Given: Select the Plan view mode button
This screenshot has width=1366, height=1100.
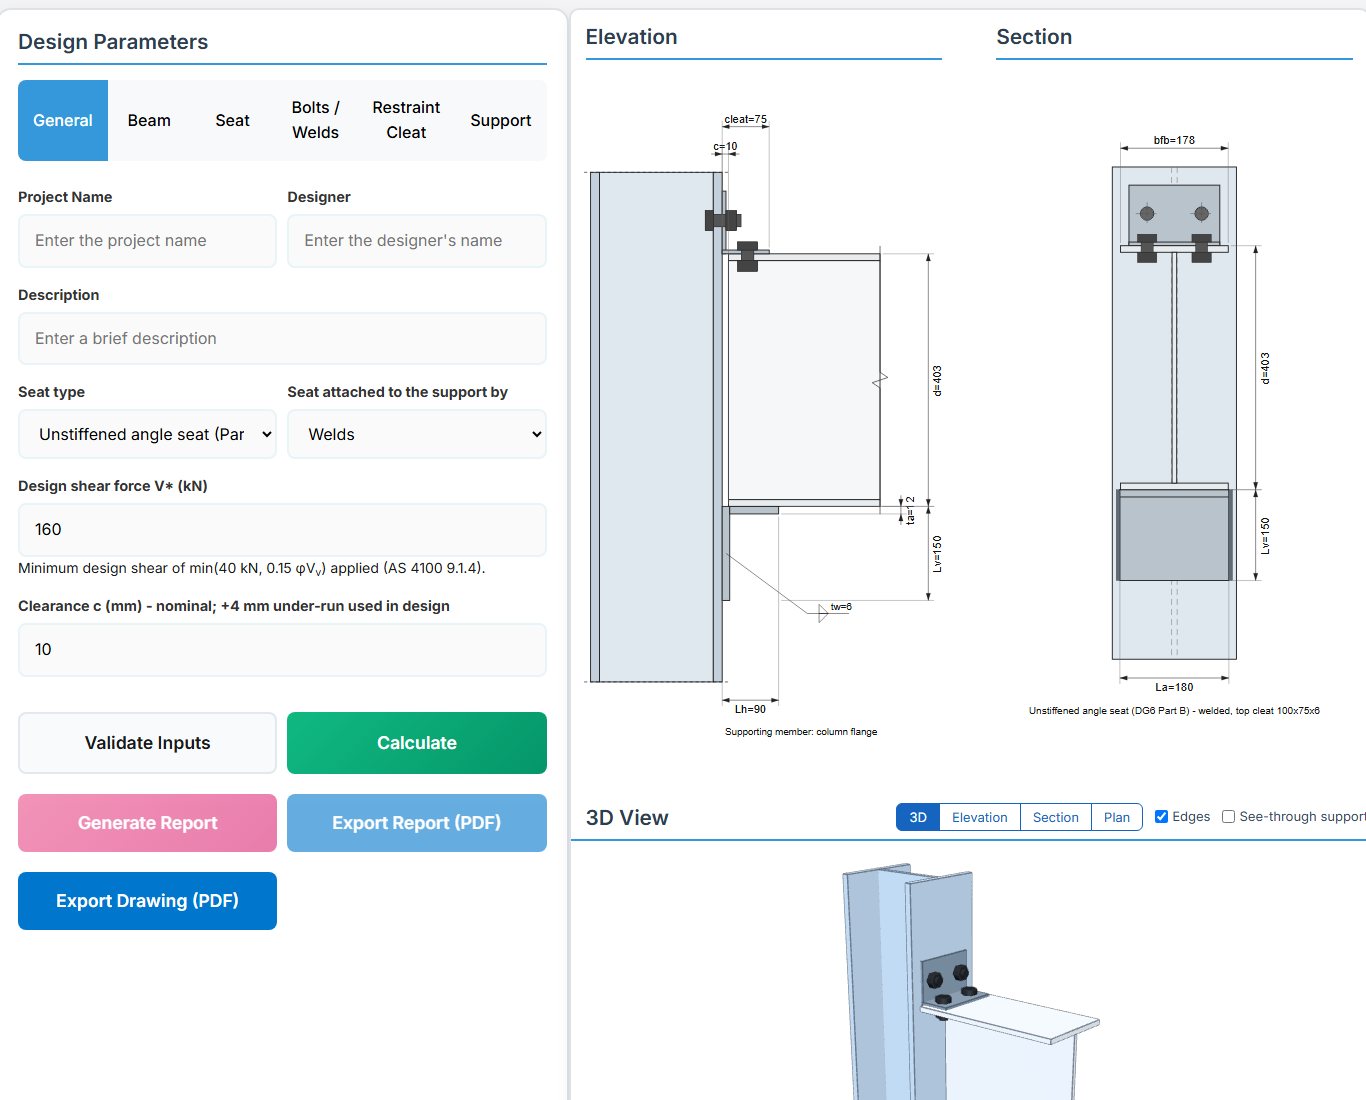Looking at the screenshot, I should coord(1117,817).
